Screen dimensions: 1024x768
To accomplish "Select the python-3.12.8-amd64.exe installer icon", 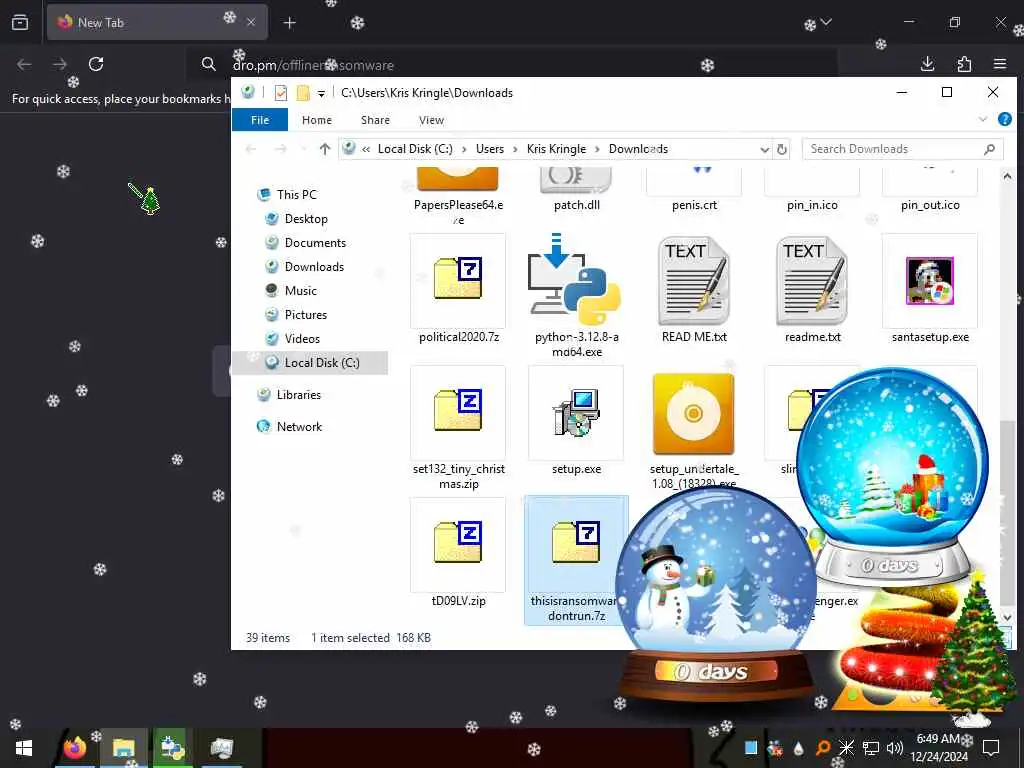I will pyautogui.click(x=575, y=280).
